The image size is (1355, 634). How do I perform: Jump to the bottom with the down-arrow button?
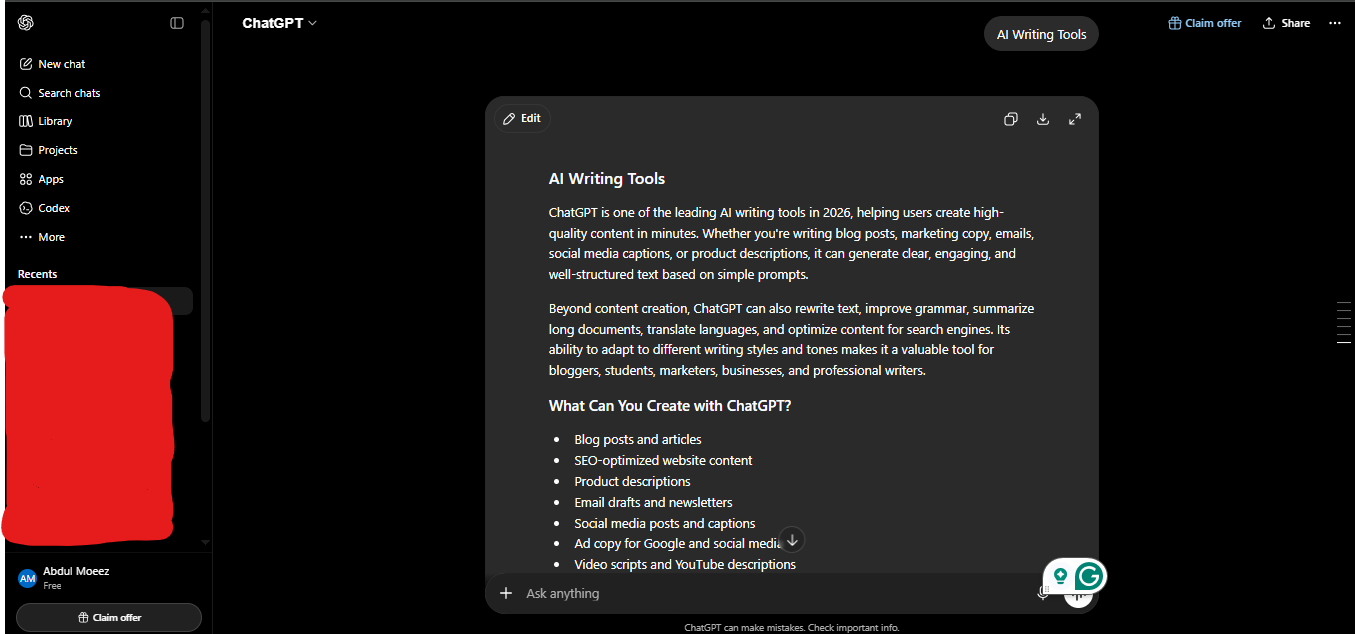[792, 540]
